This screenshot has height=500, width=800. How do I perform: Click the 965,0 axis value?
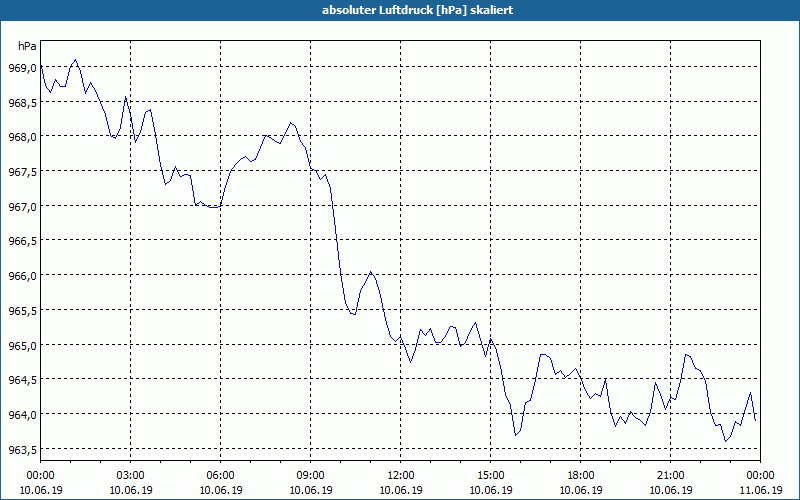pyautogui.click(x=23, y=346)
